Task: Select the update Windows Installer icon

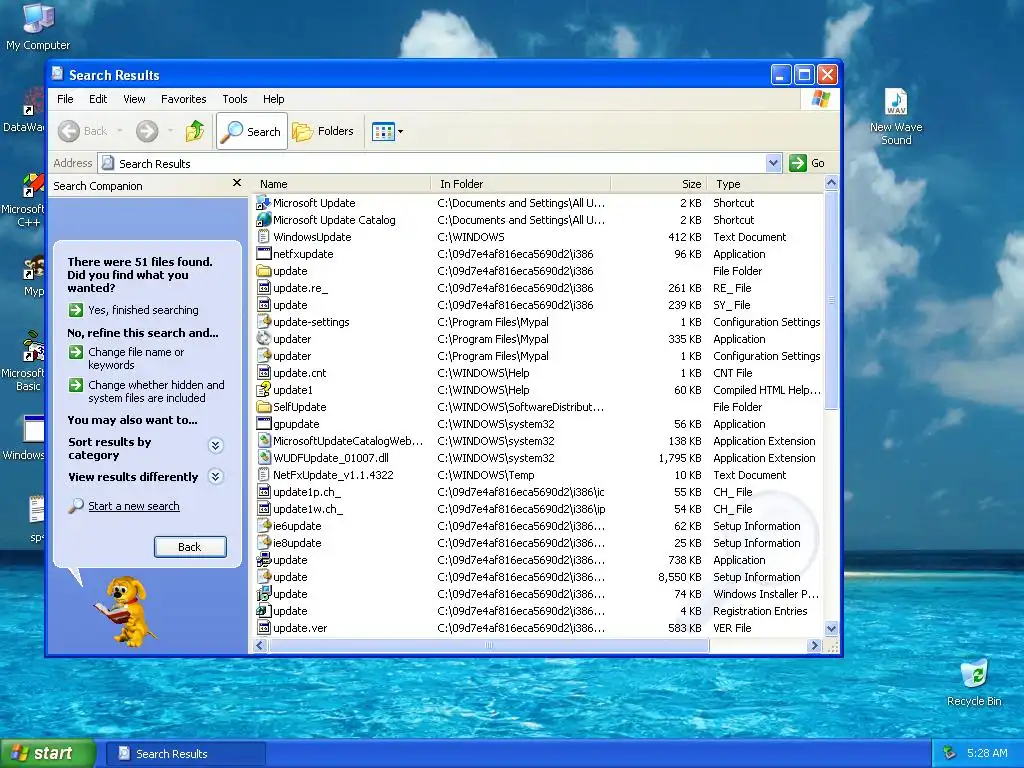Action: (x=264, y=594)
